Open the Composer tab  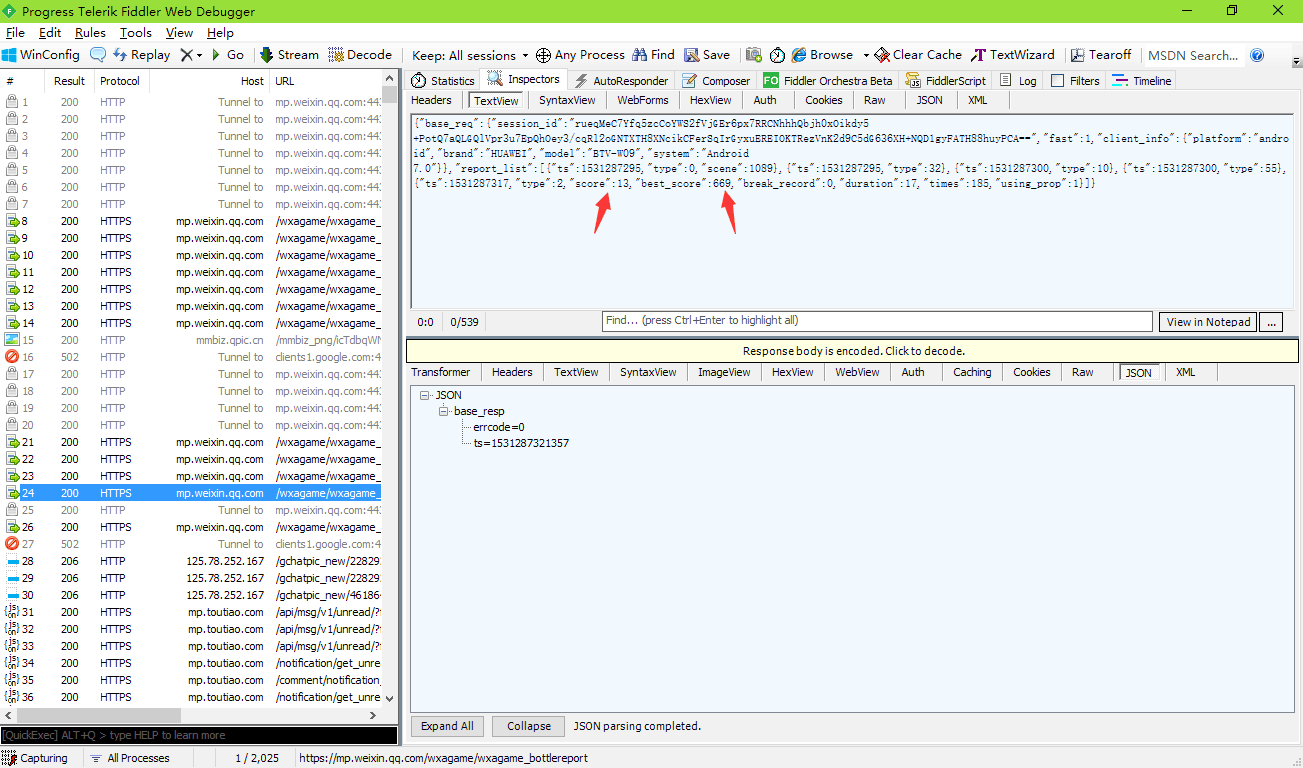(716, 80)
